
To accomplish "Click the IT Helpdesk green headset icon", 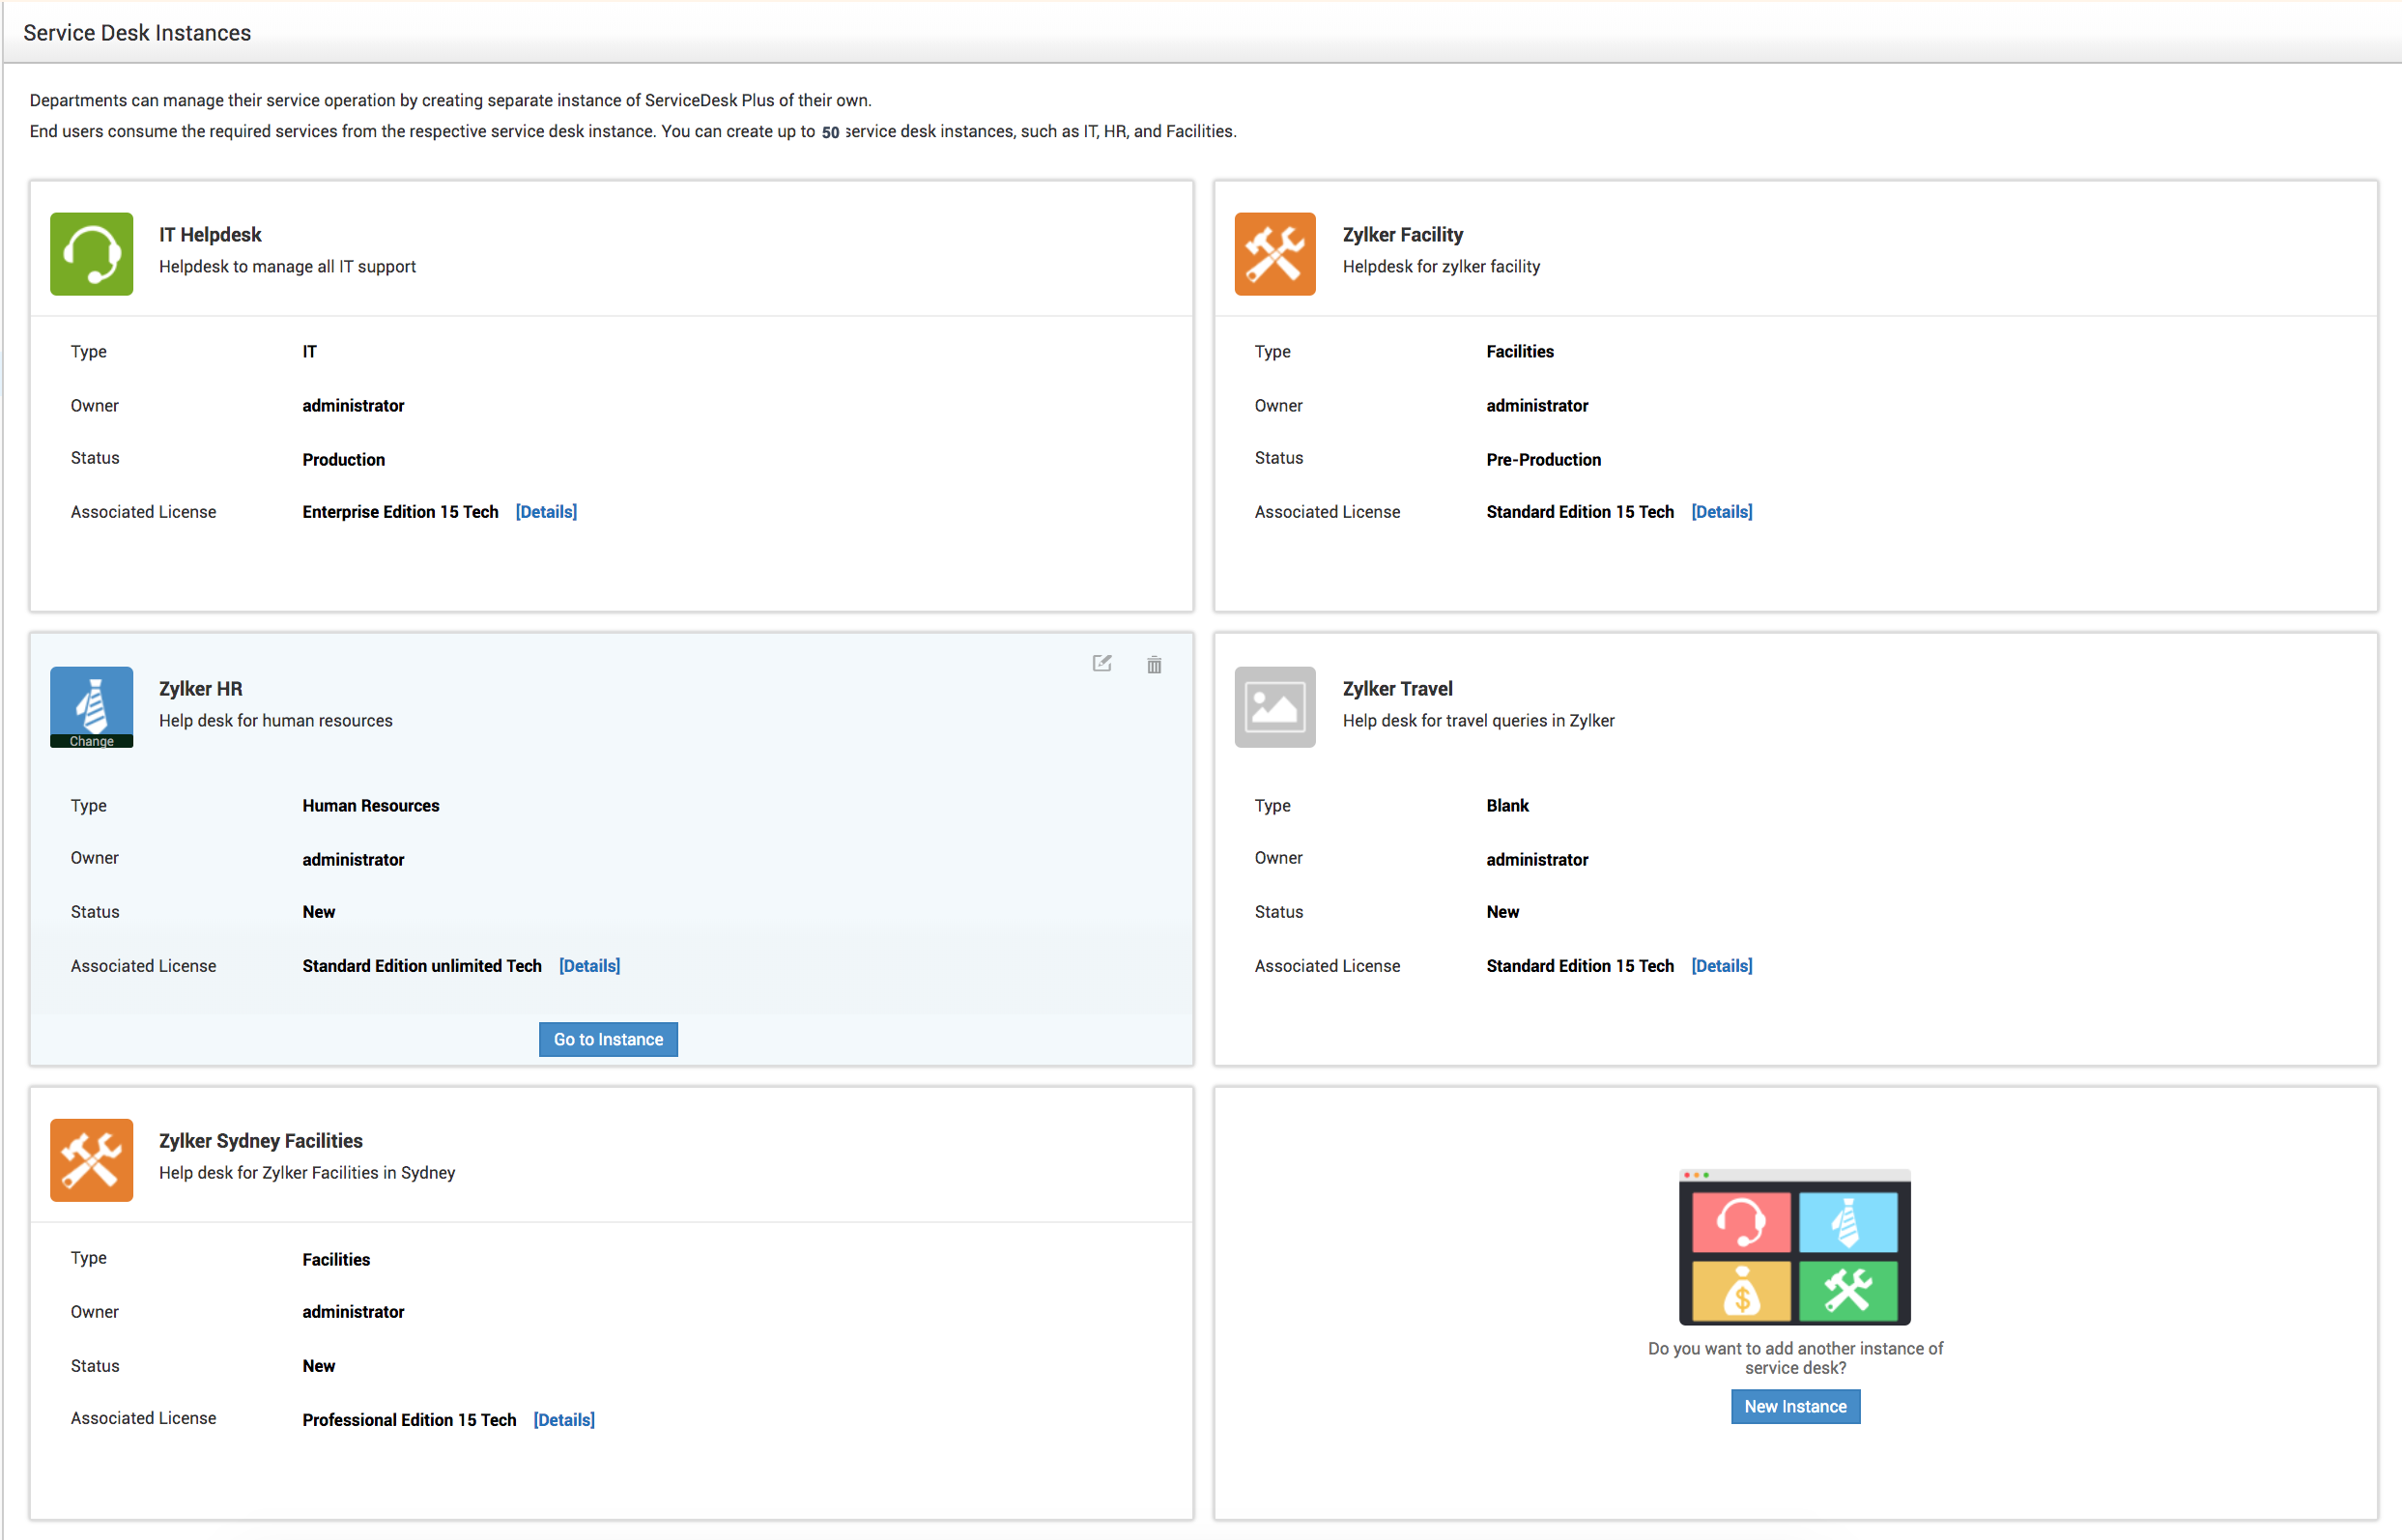I will [91, 253].
